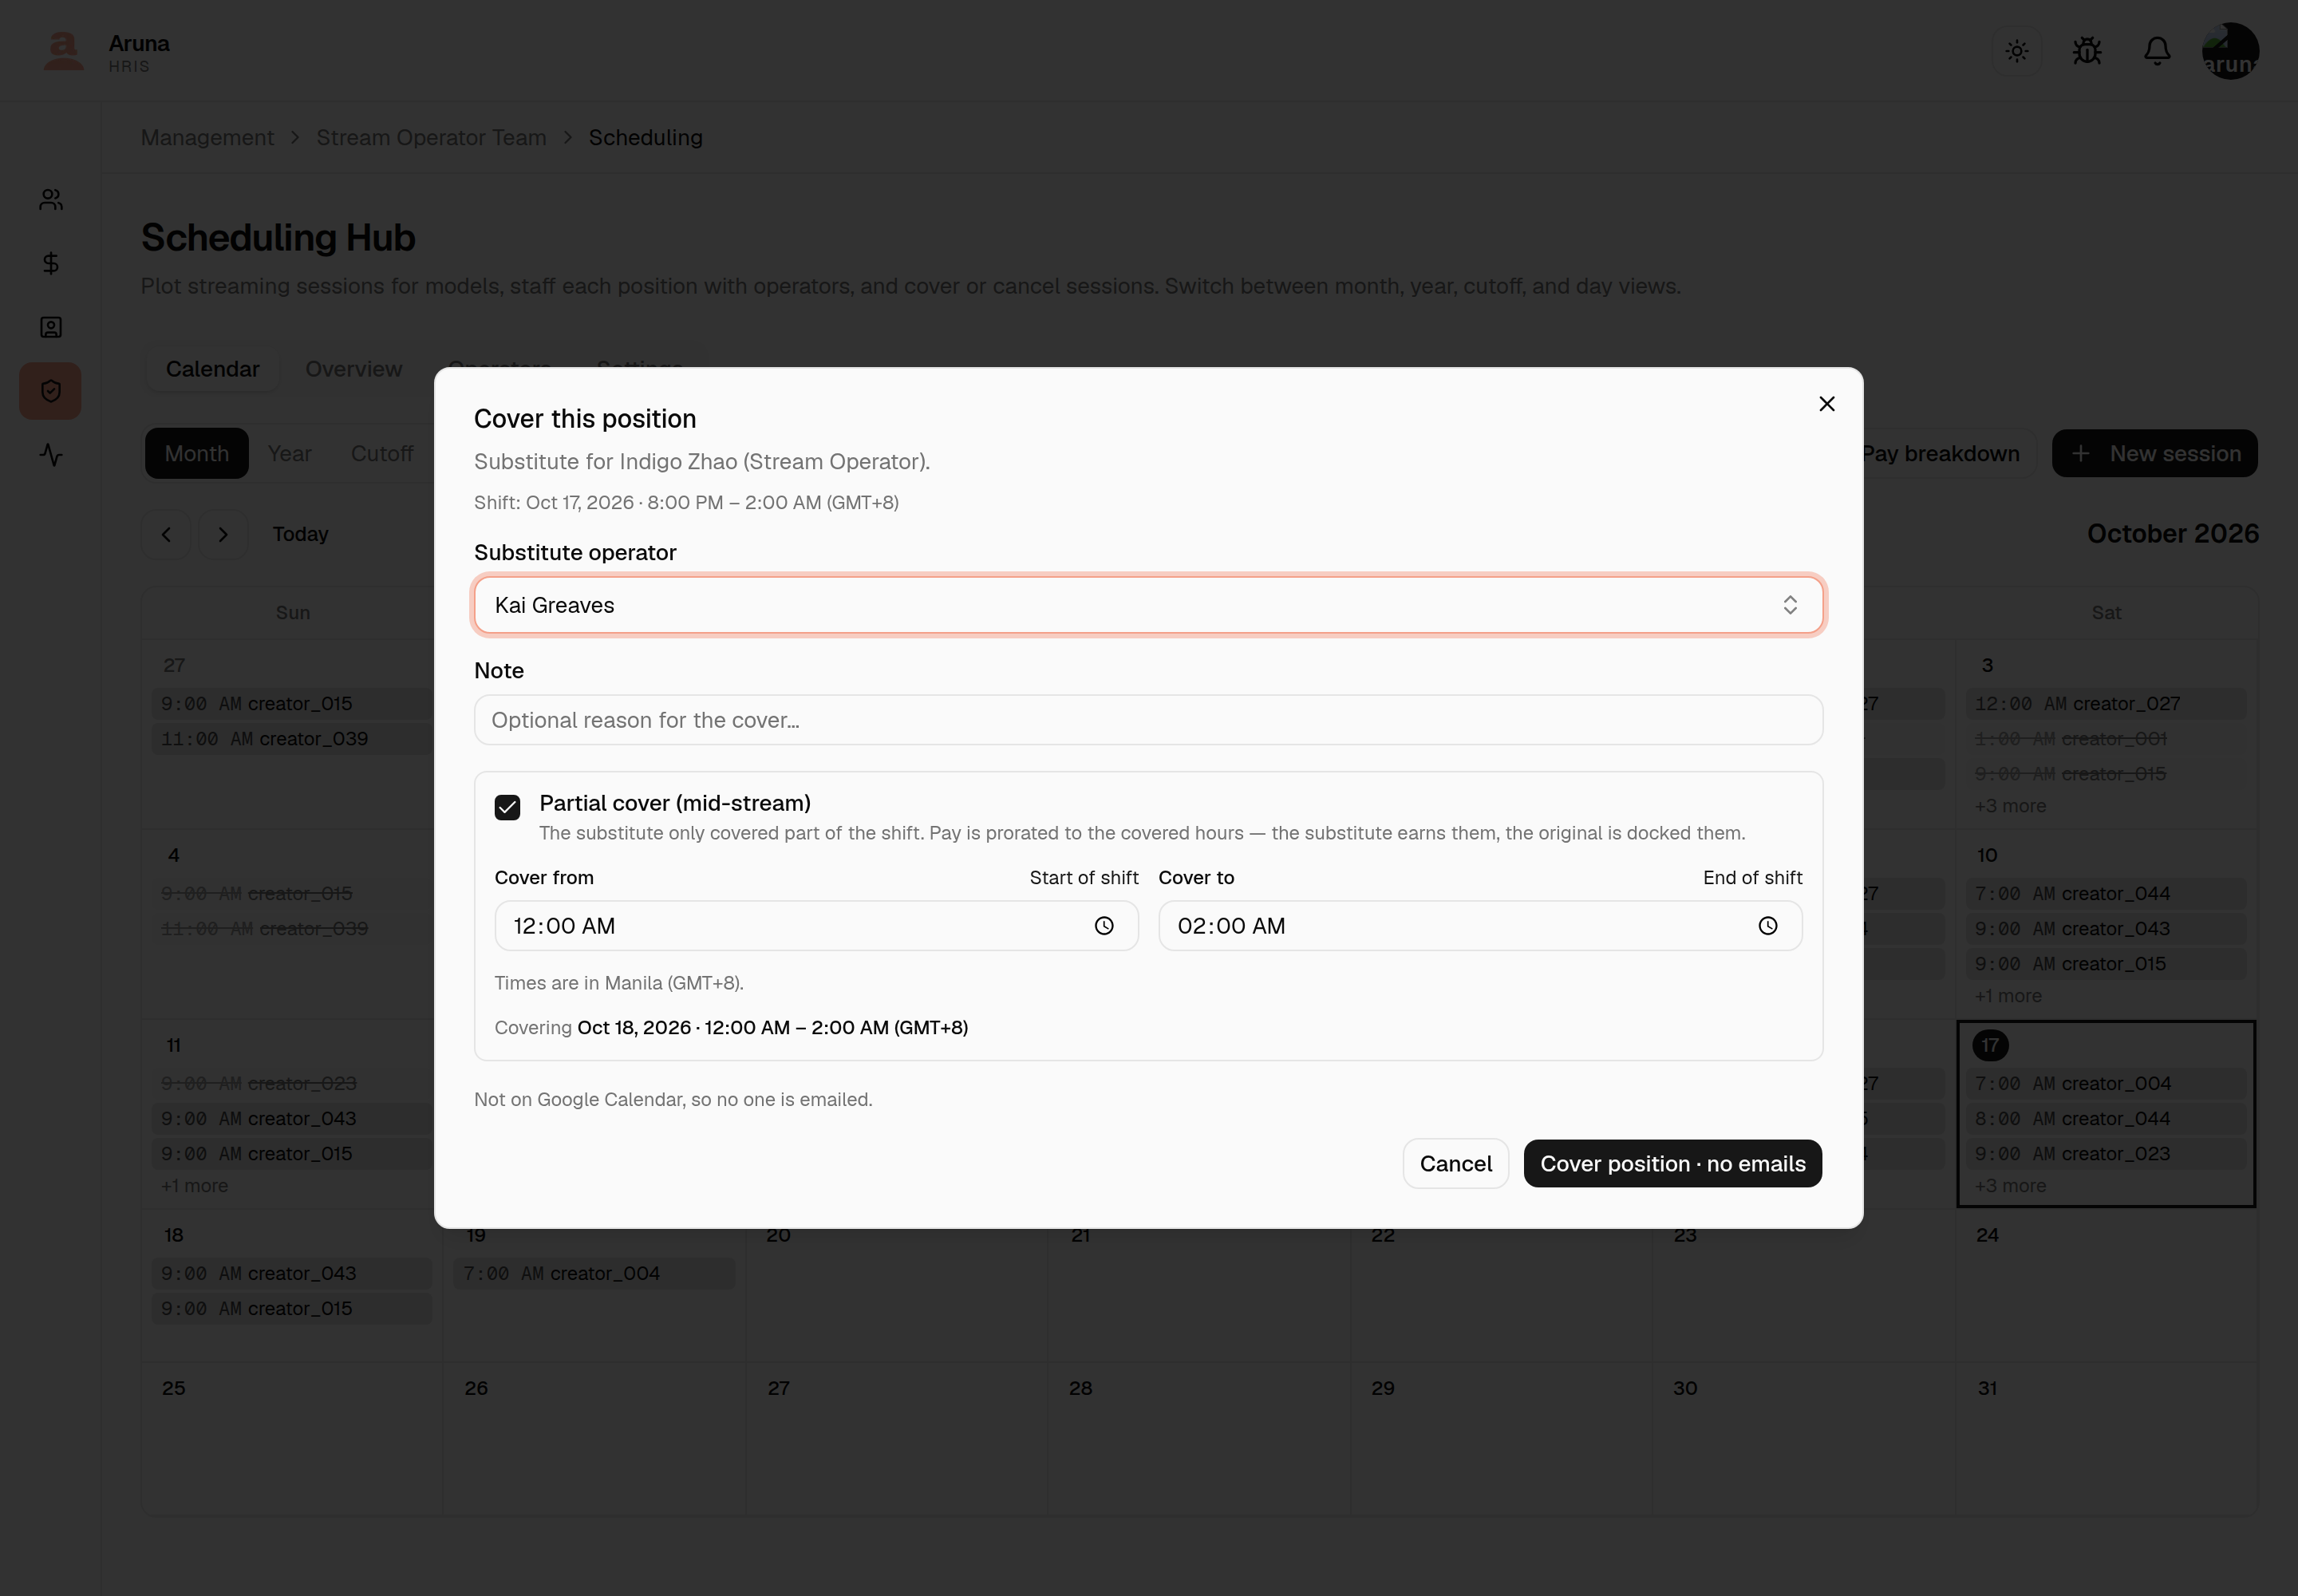Click clock icon in Cover from field

1104,926
